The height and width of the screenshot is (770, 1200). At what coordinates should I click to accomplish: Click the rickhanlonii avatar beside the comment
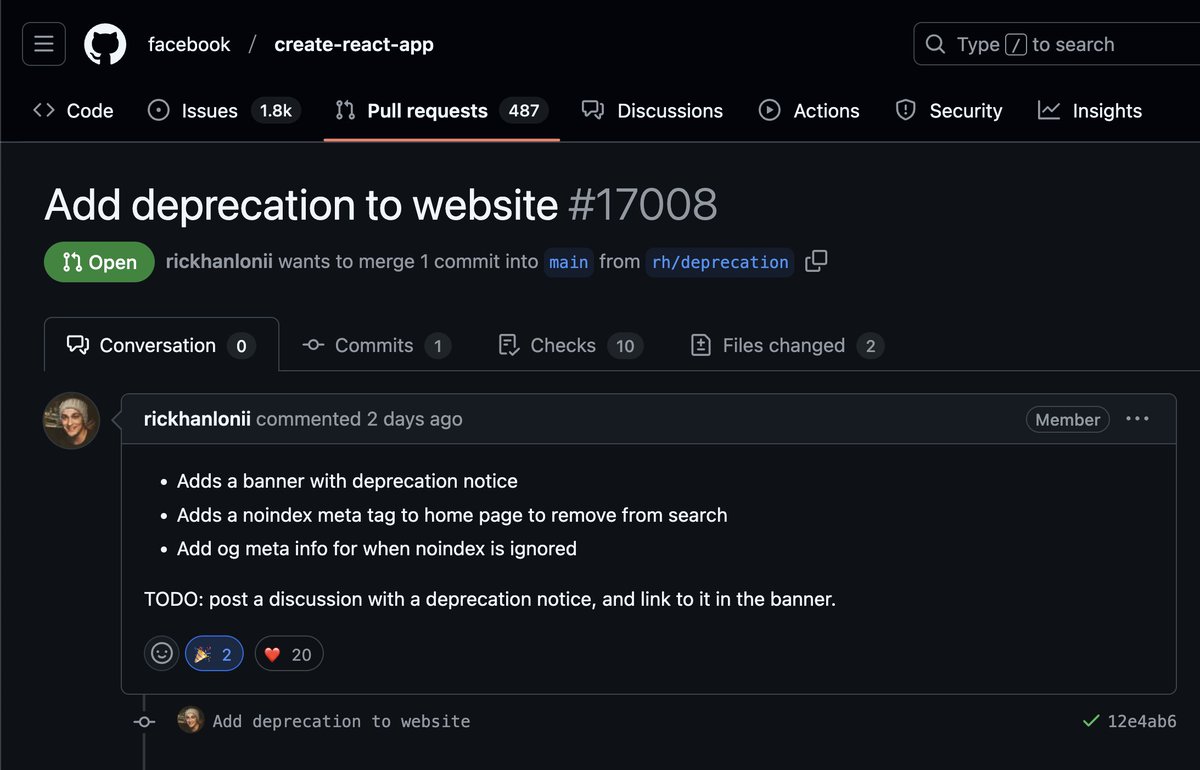[x=71, y=420]
